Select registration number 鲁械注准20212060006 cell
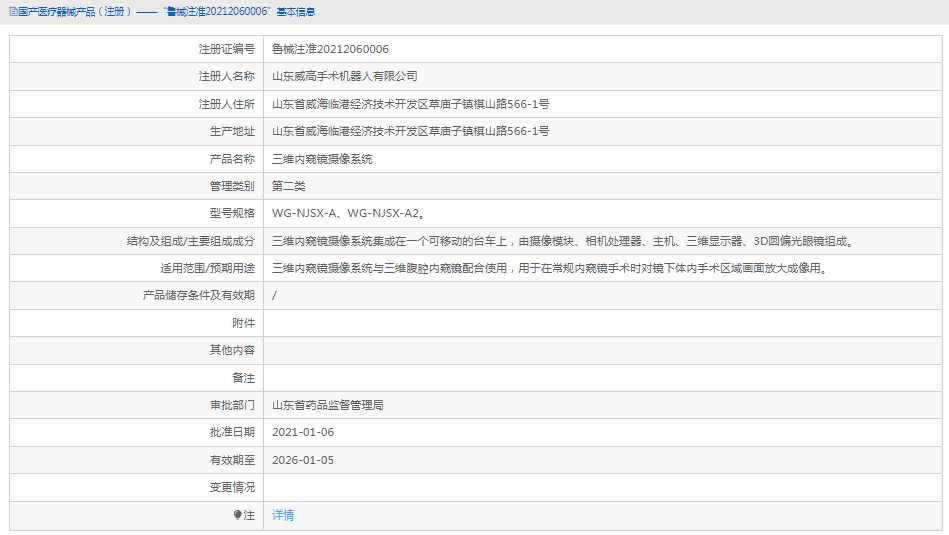The width and height of the screenshot is (949, 535). [x=330, y=49]
